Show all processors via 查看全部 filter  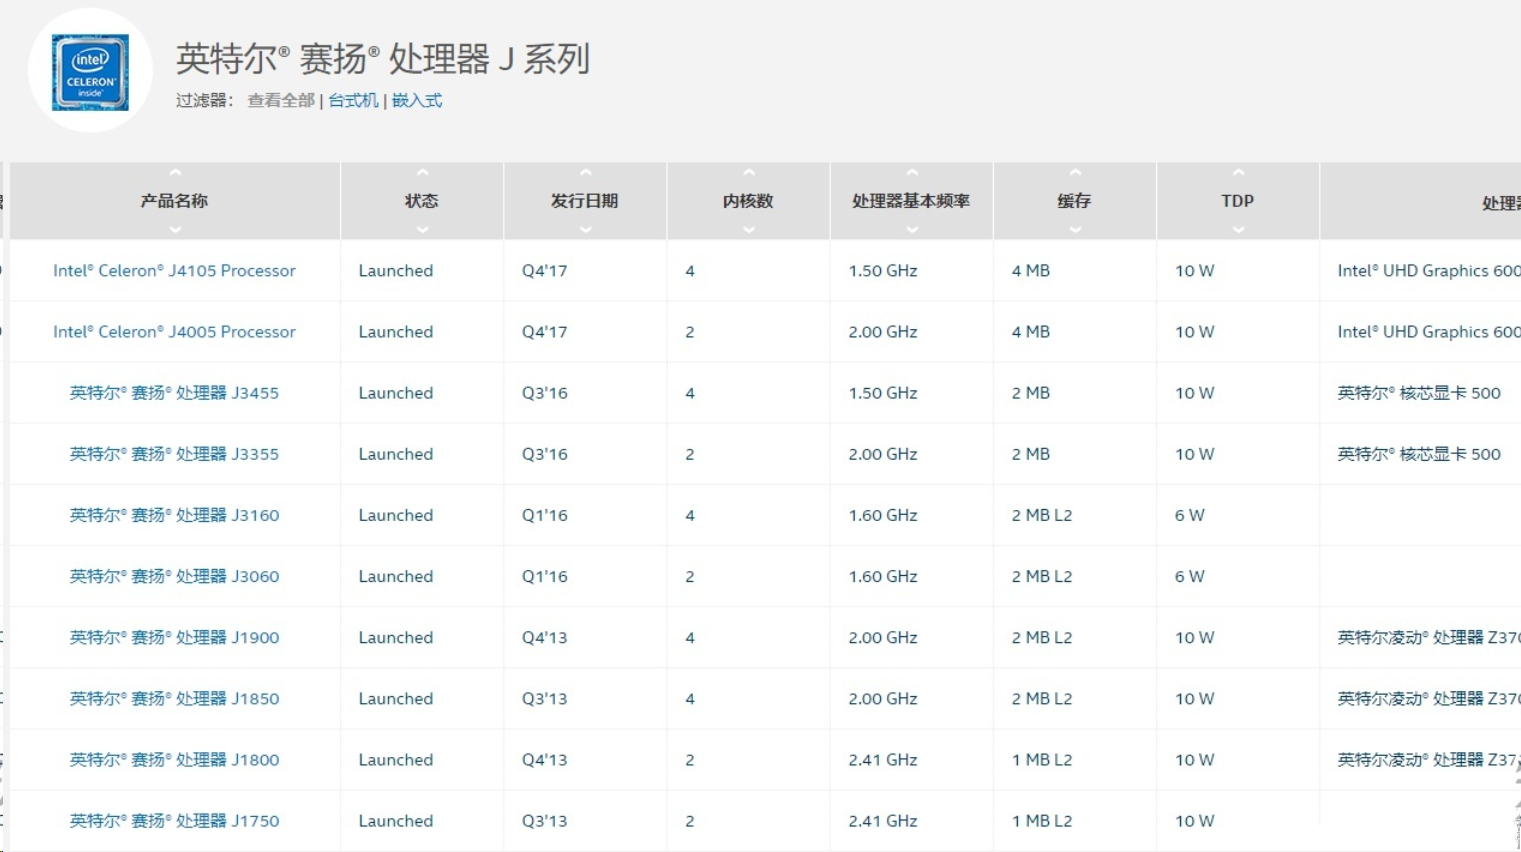[281, 100]
